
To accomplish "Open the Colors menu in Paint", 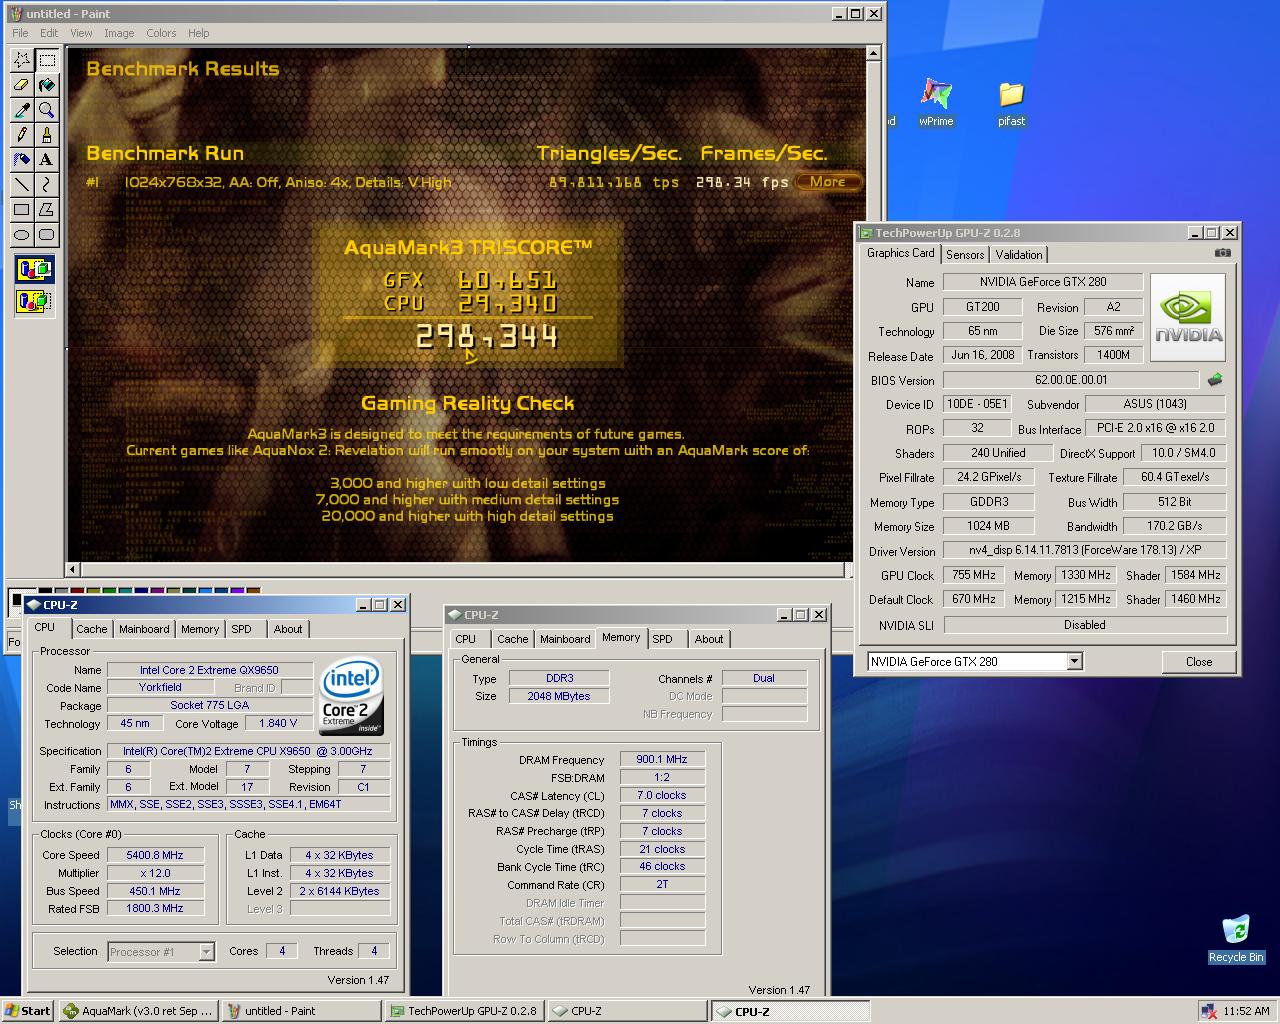I will [x=161, y=33].
